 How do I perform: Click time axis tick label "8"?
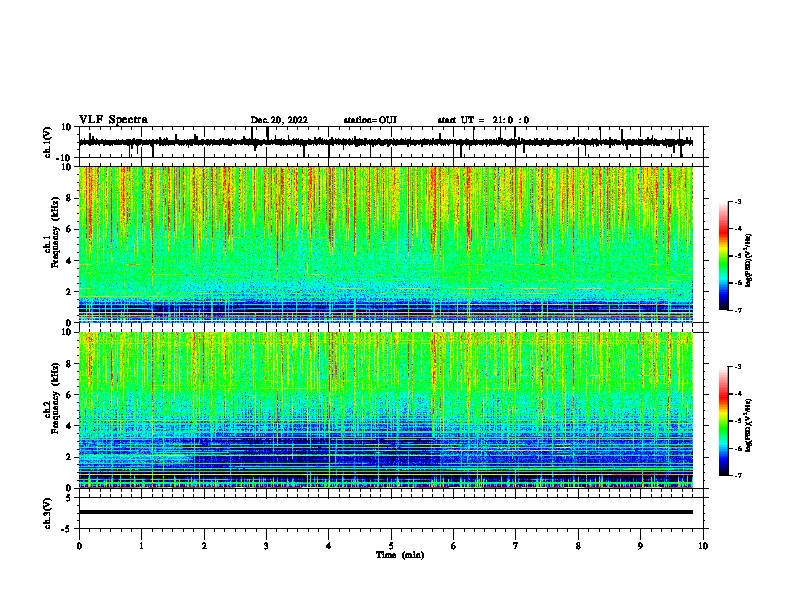click(578, 546)
